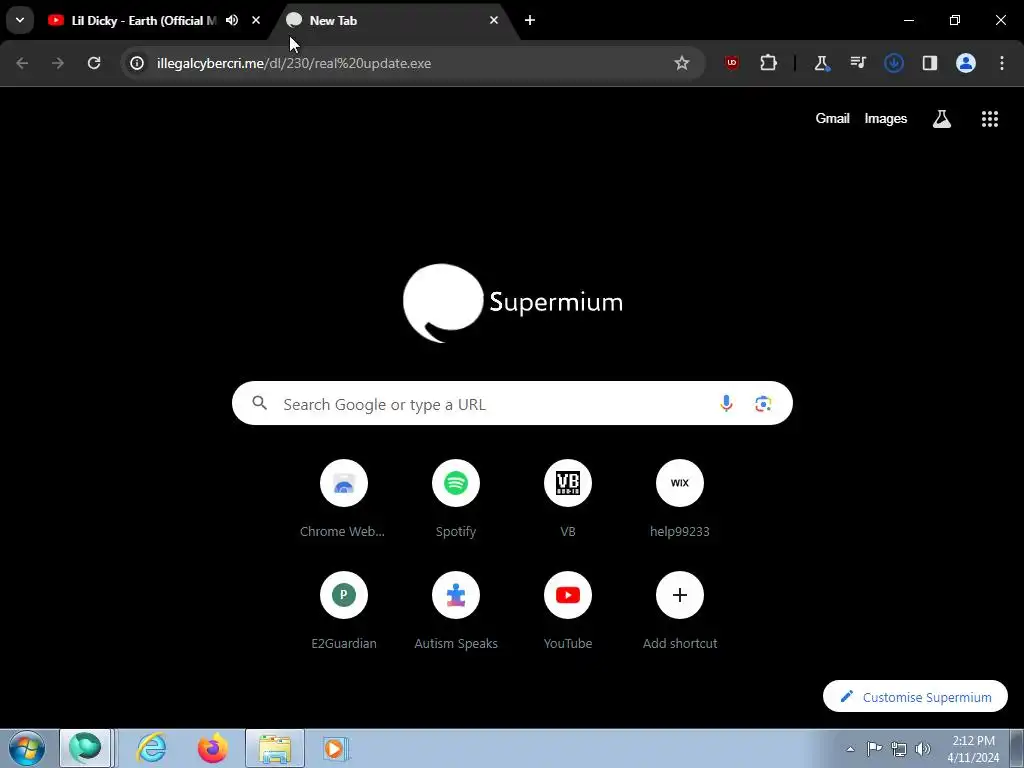Focus the Search Google or type a URL box
This screenshot has width=1024, height=768.
click(512, 404)
